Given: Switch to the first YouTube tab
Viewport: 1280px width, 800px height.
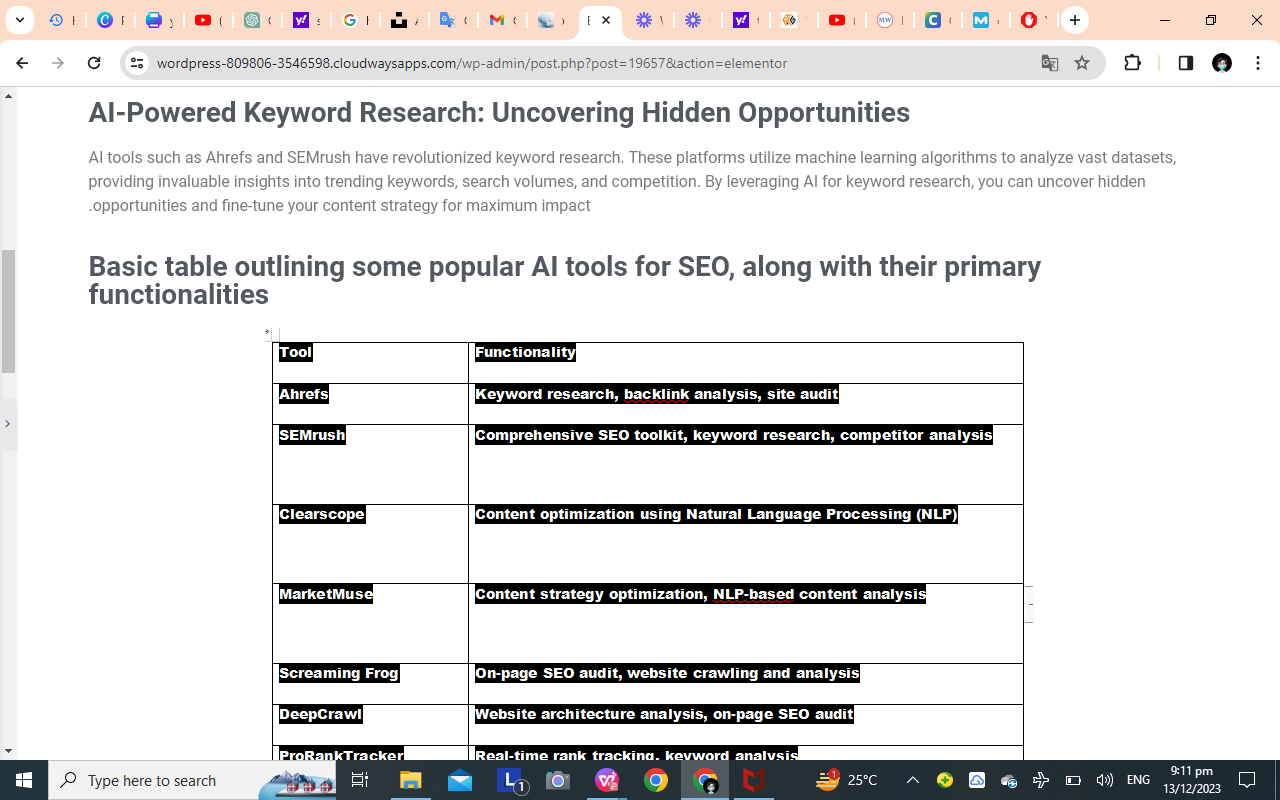Looking at the screenshot, I should 208,20.
